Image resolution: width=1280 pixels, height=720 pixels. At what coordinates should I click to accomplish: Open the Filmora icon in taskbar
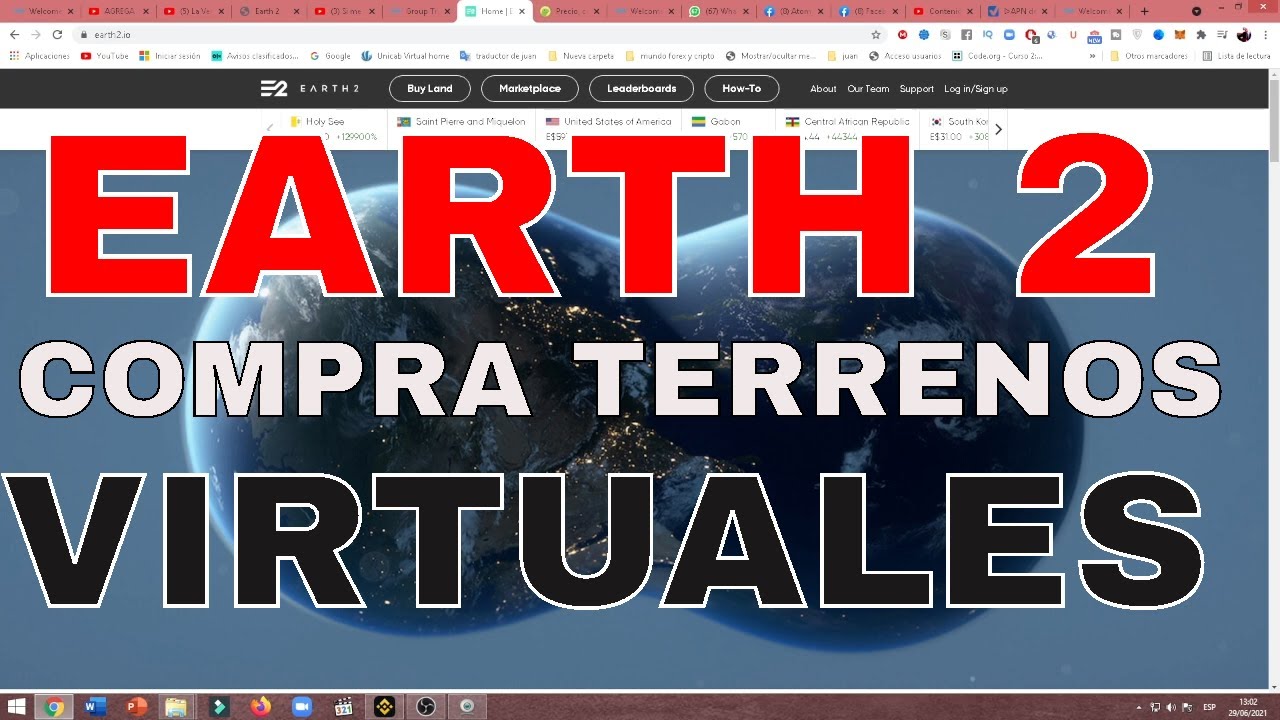point(220,706)
